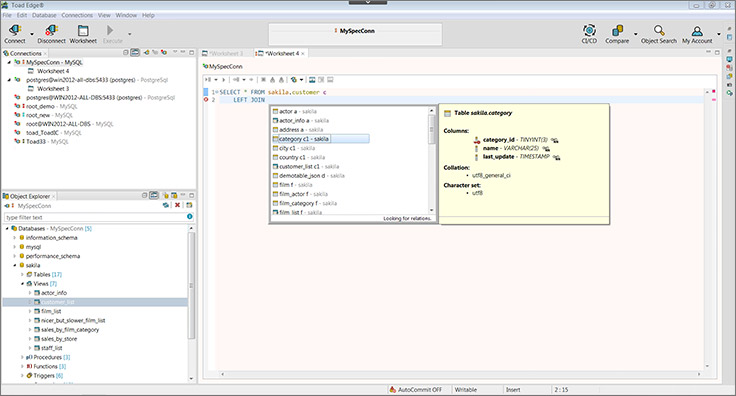Screen dimensions: 736x396
Task: Open the Edit menu
Action: (x=22, y=15)
